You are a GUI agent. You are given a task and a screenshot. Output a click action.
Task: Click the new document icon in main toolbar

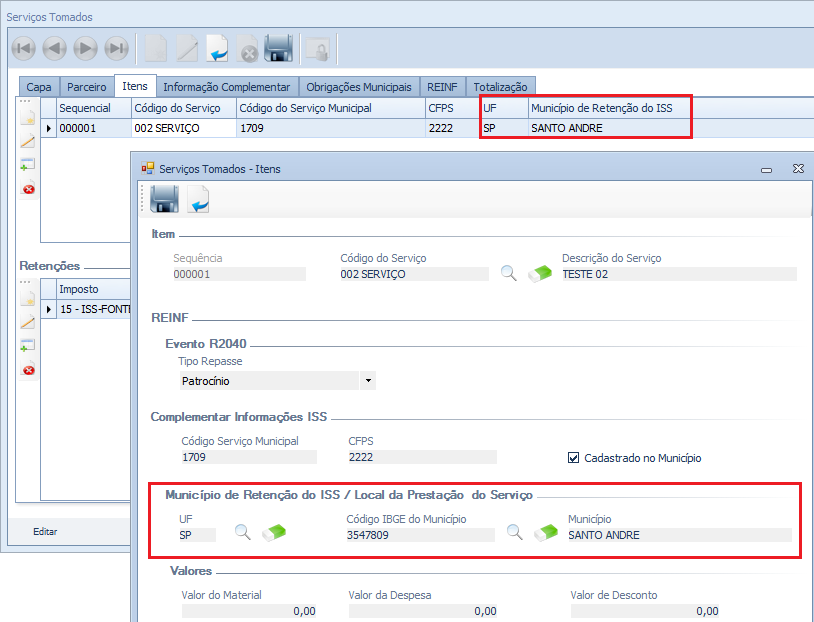click(x=155, y=49)
